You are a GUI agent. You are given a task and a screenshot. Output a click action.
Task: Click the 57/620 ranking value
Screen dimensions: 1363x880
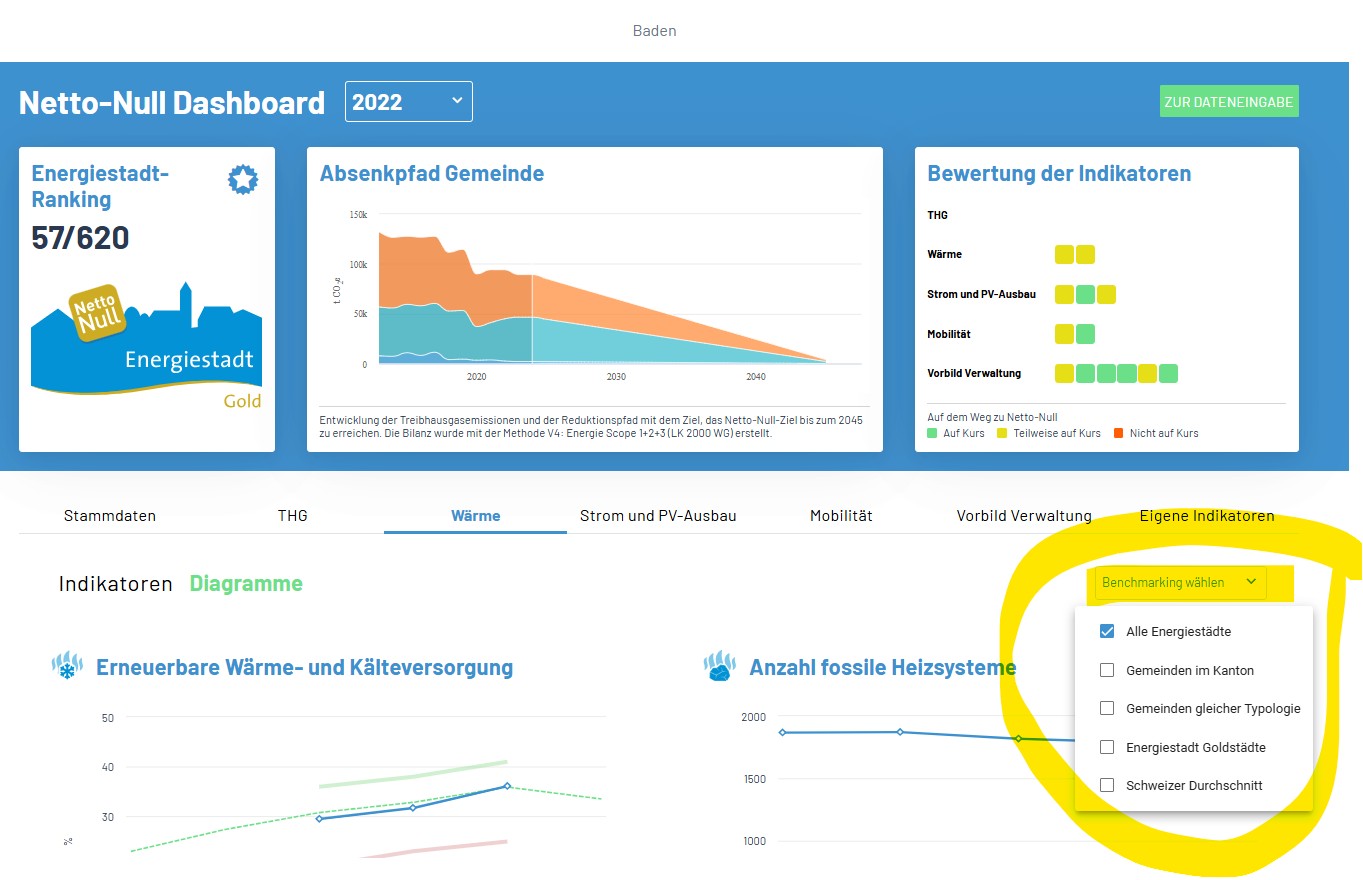81,237
